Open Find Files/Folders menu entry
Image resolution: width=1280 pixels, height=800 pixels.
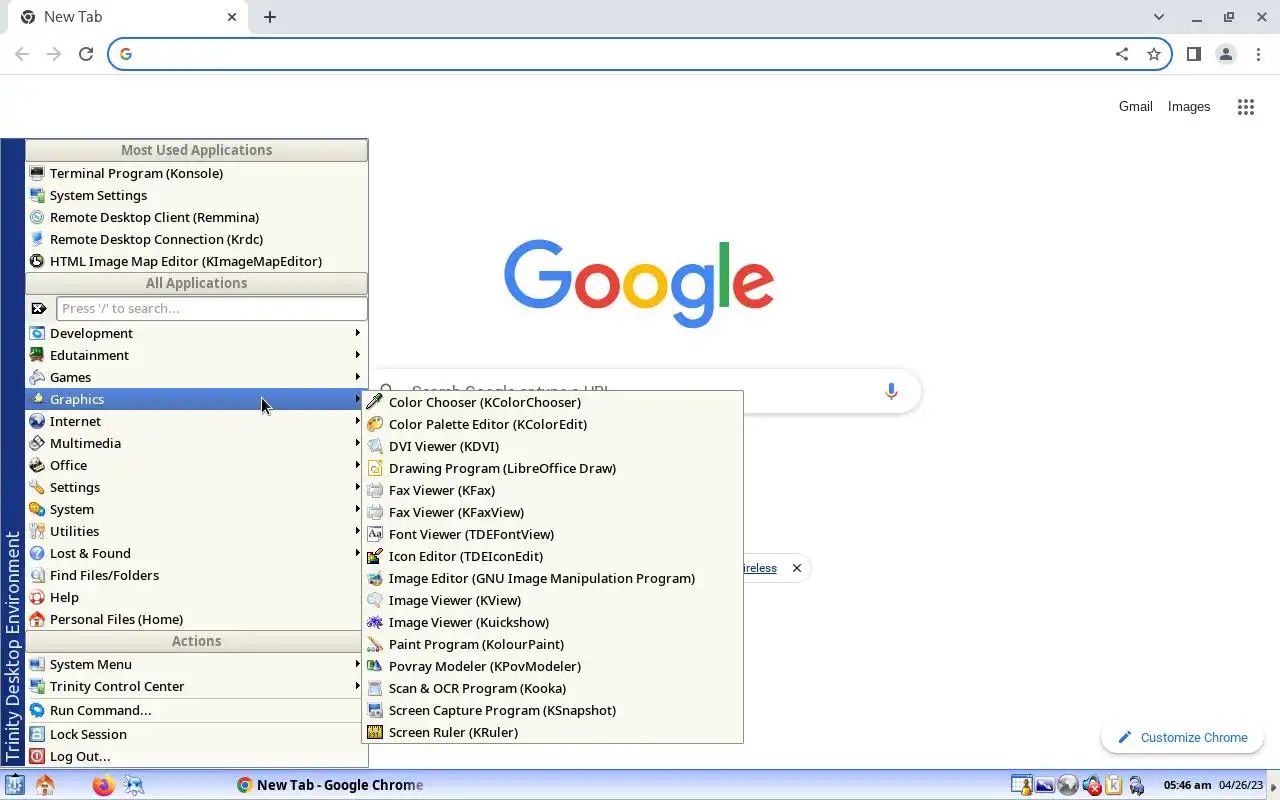tap(196, 575)
